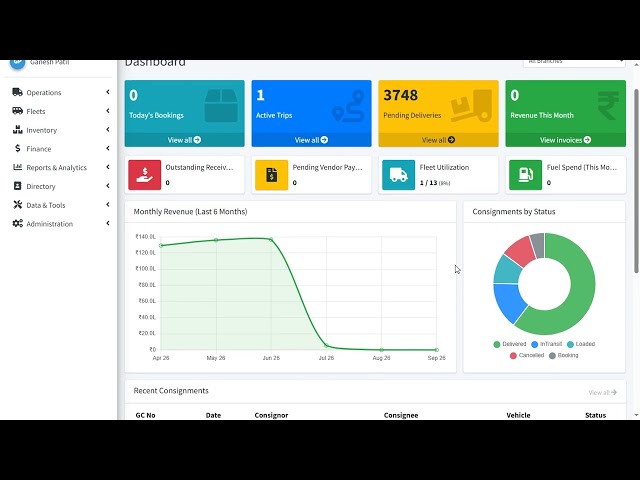Screen dimensions: 640x480
Task: Click the Consignor column header
Action: click(x=271, y=415)
